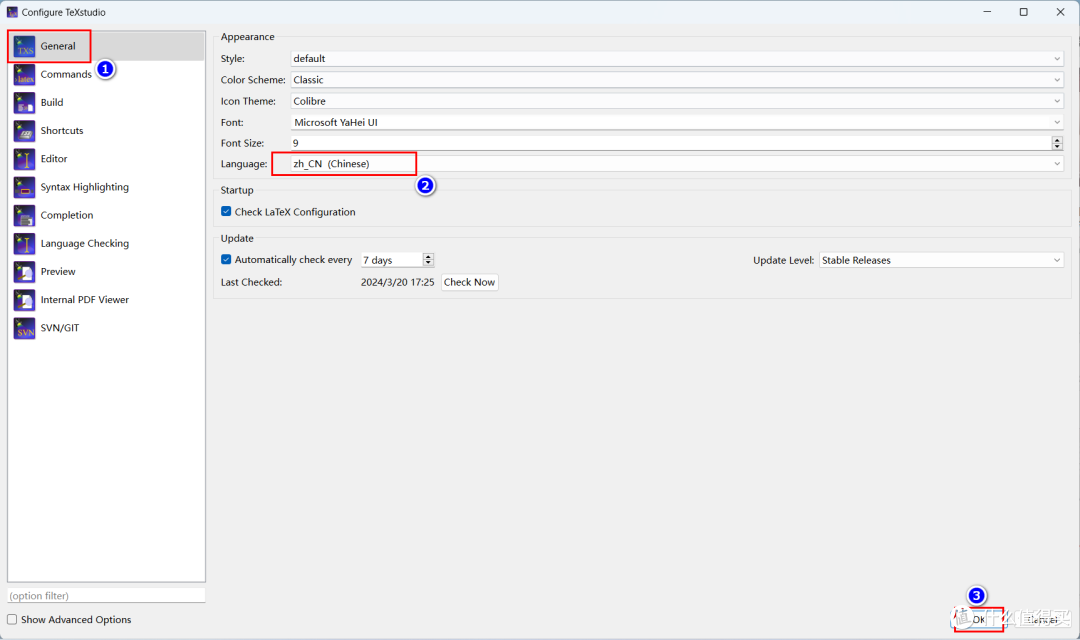Switch to the Build settings page

(106, 103)
